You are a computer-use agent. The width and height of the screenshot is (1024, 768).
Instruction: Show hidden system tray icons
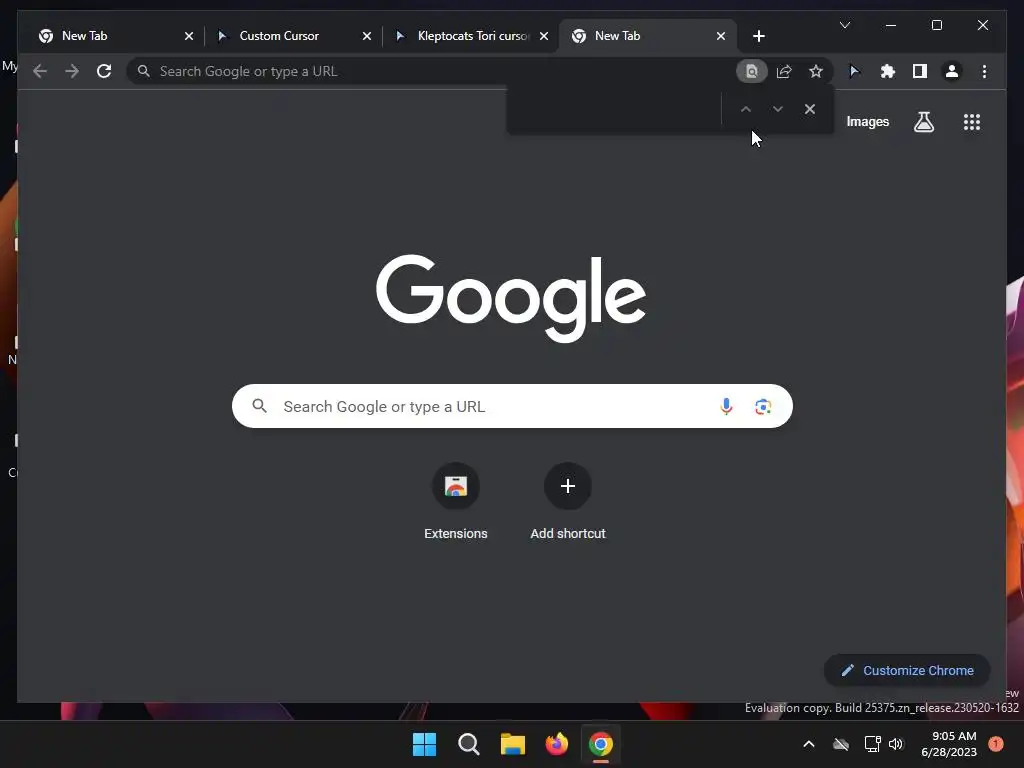808,744
